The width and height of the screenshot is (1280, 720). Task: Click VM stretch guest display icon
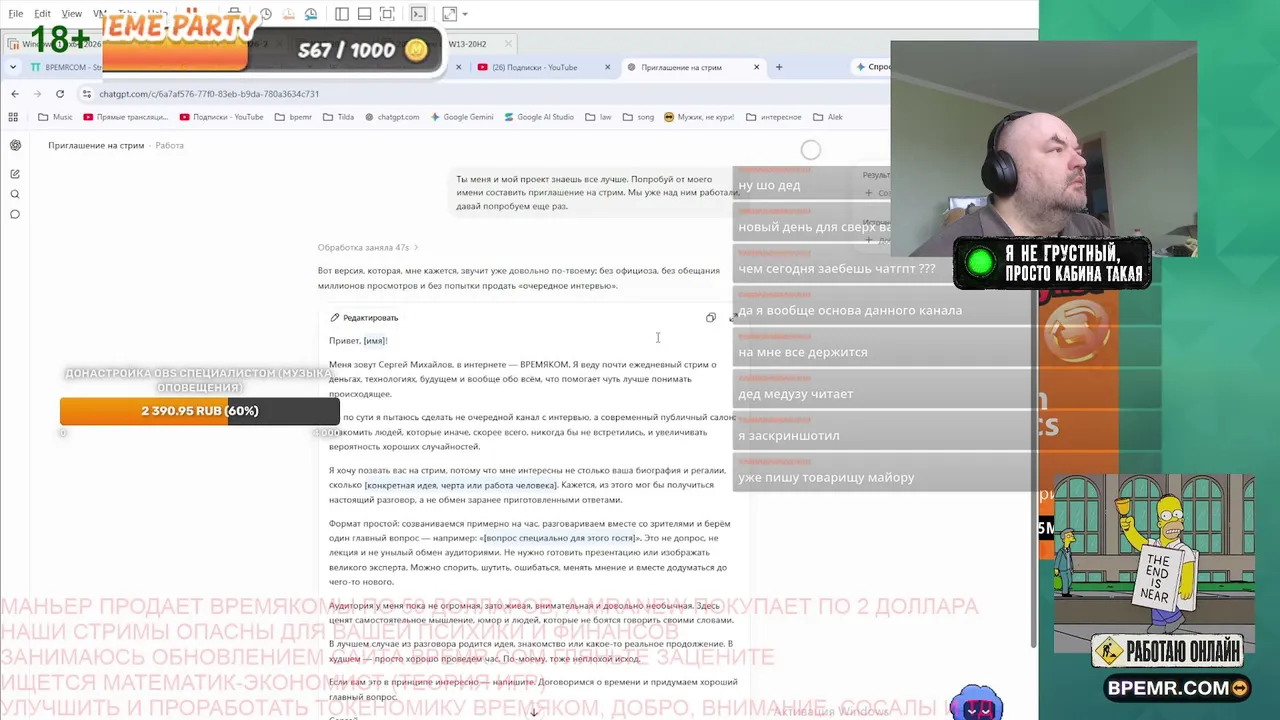pyautogui.click(x=449, y=14)
